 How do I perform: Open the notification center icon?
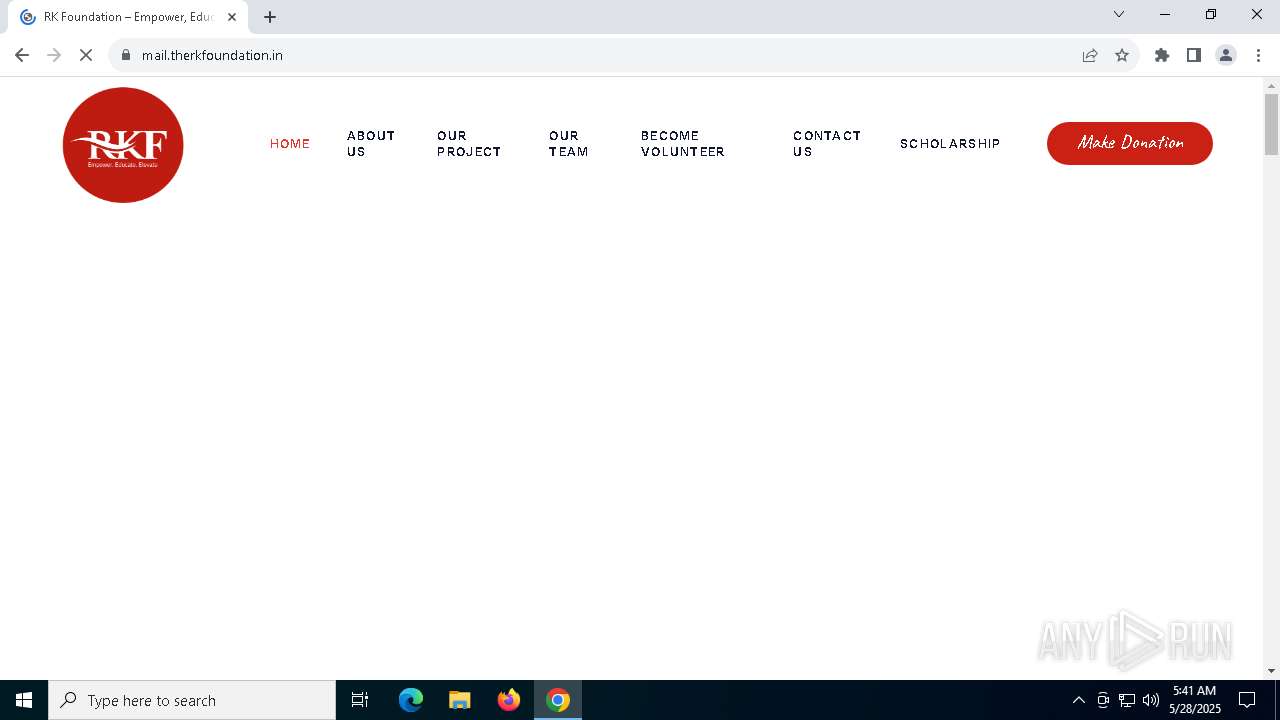pyautogui.click(x=1247, y=700)
